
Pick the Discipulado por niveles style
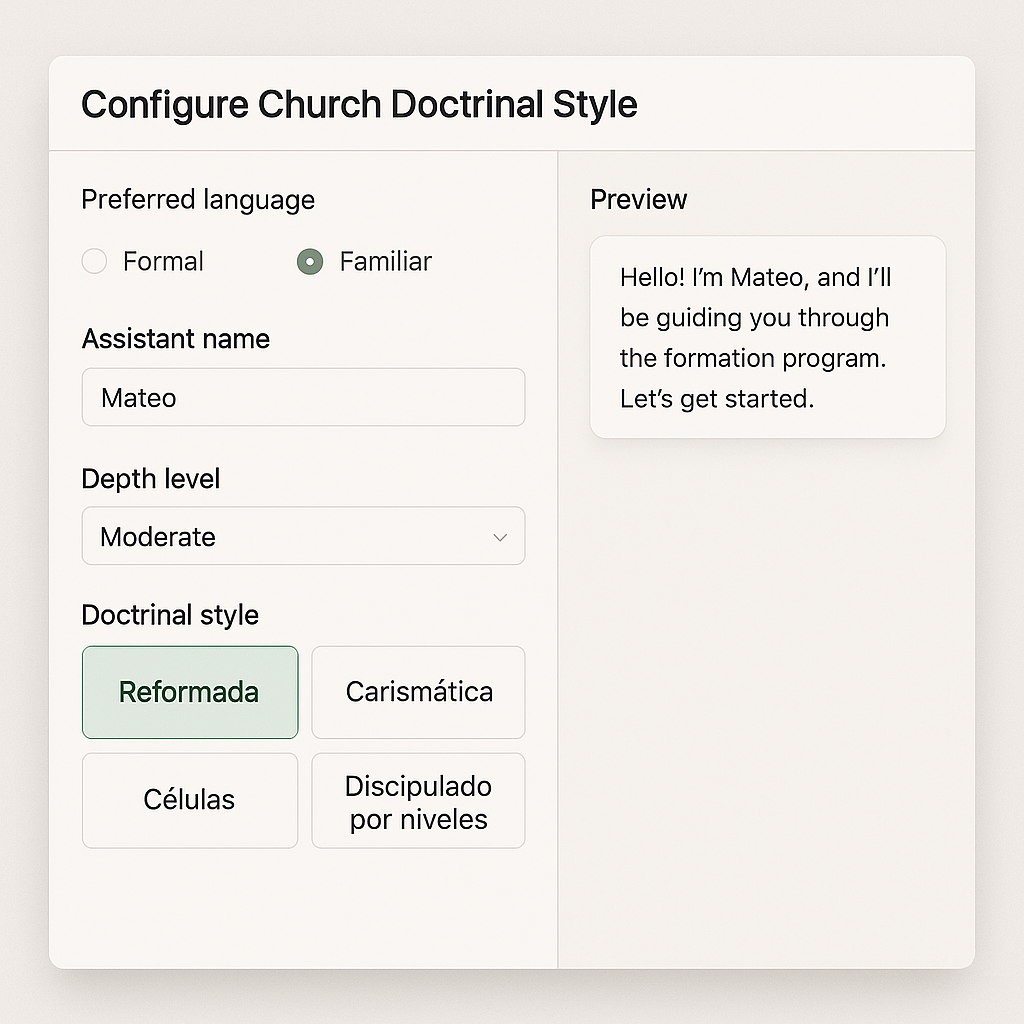tap(418, 802)
